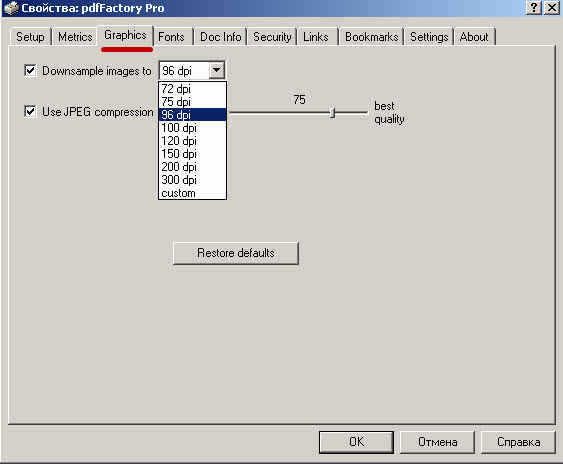563x464 pixels.
Task: Click the pdfFactory Pro title bar icon
Action: (x=11, y=8)
